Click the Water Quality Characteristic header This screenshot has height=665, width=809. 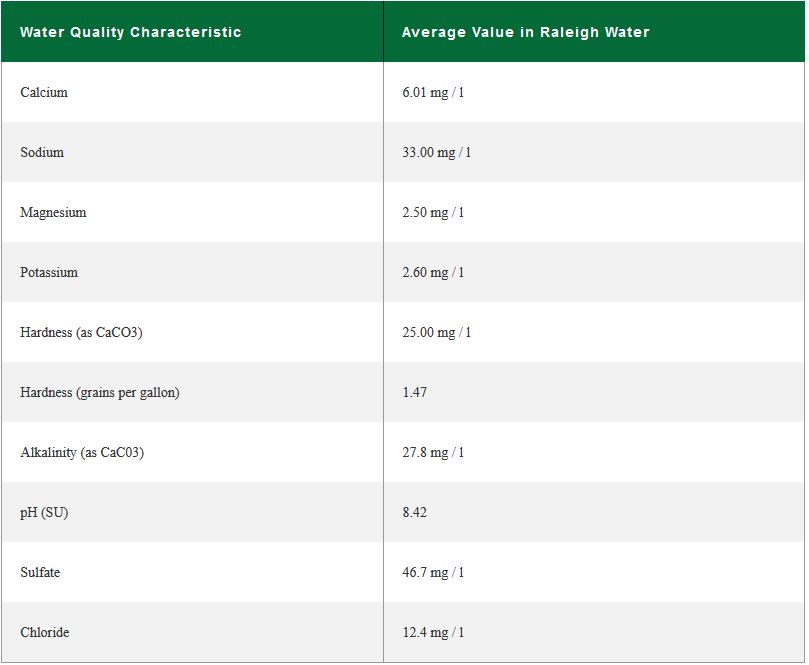tap(131, 32)
